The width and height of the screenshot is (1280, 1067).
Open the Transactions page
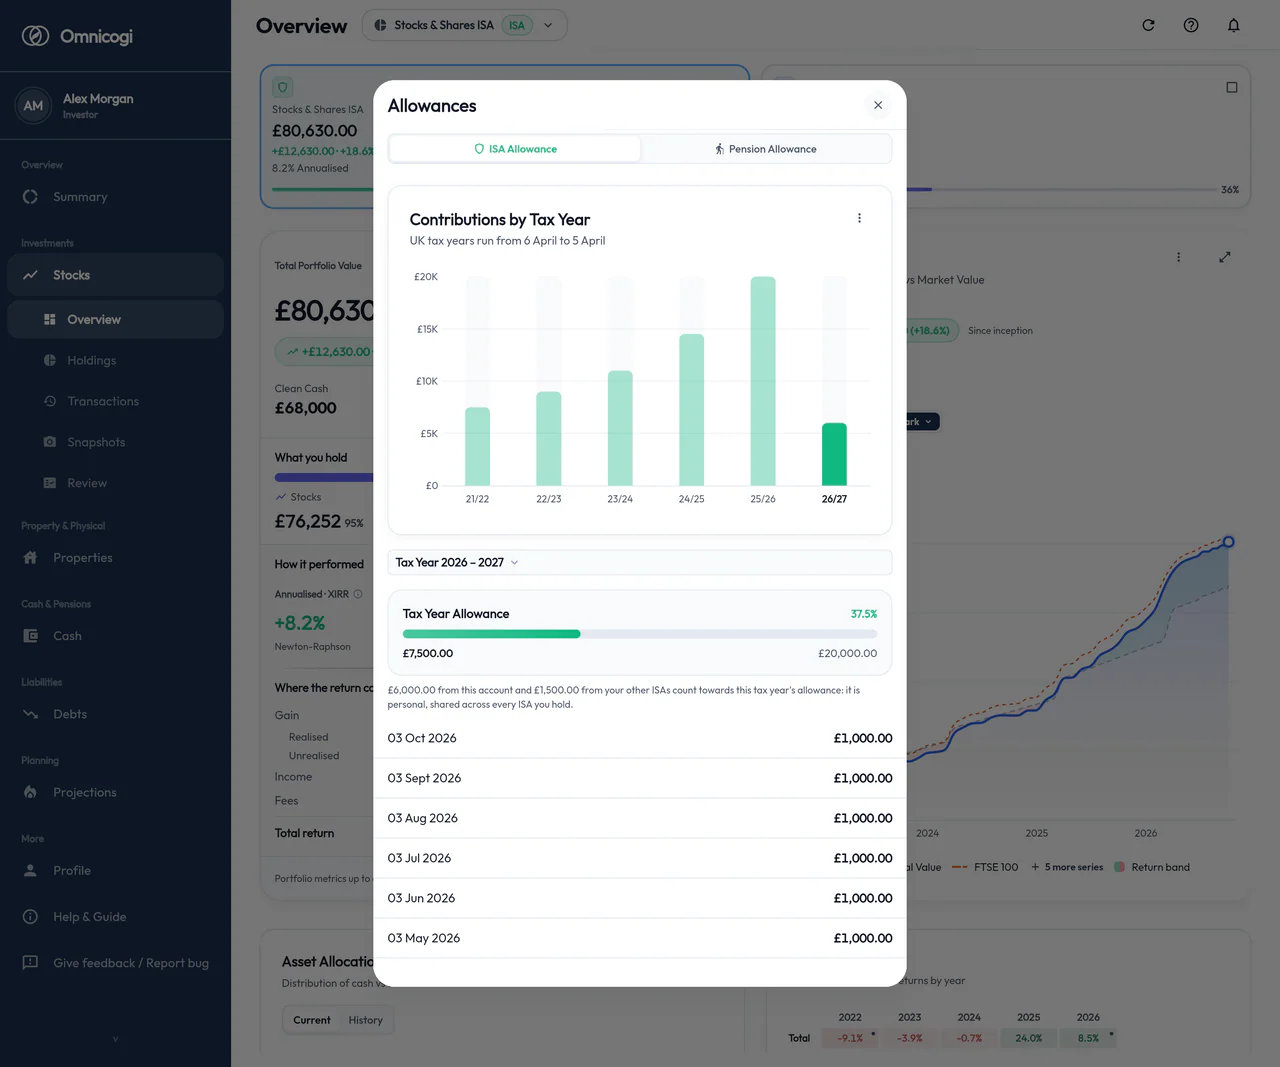115,401
